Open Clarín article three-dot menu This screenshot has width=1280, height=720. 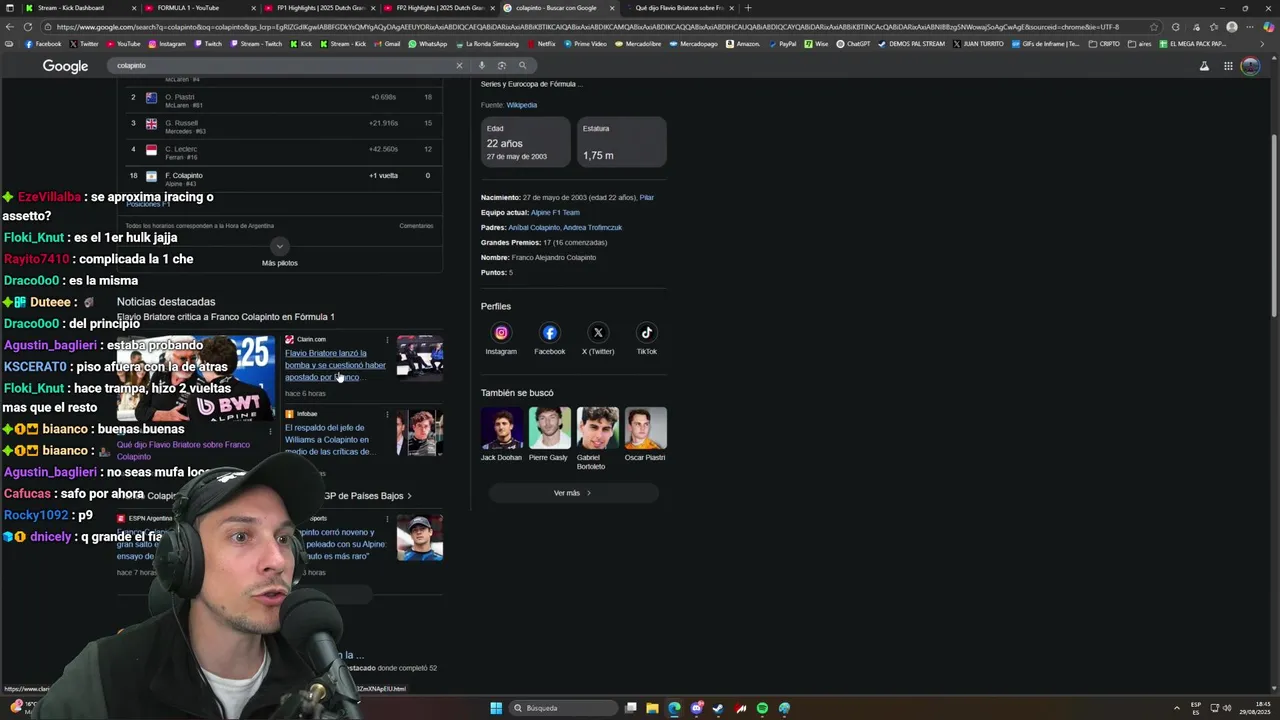[387, 340]
